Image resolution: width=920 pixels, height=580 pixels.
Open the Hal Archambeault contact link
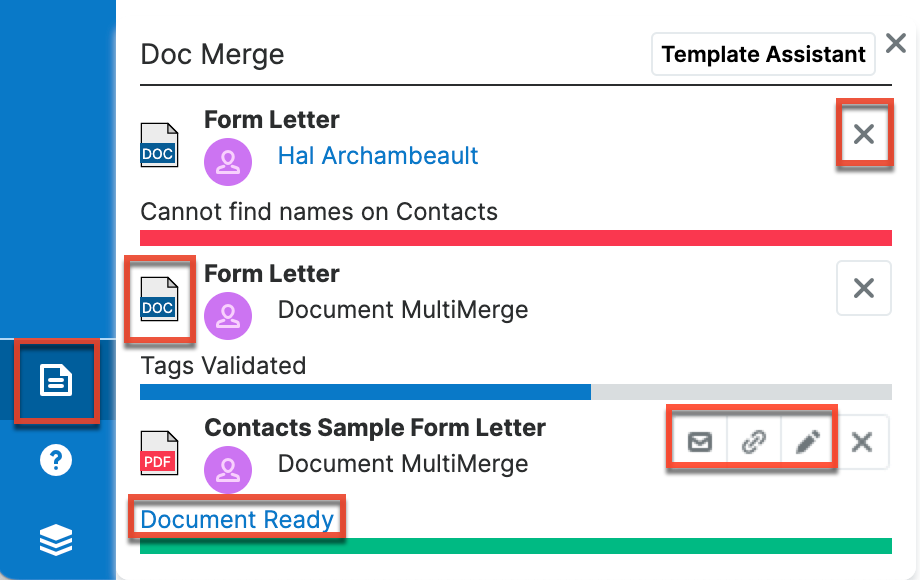(x=378, y=156)
